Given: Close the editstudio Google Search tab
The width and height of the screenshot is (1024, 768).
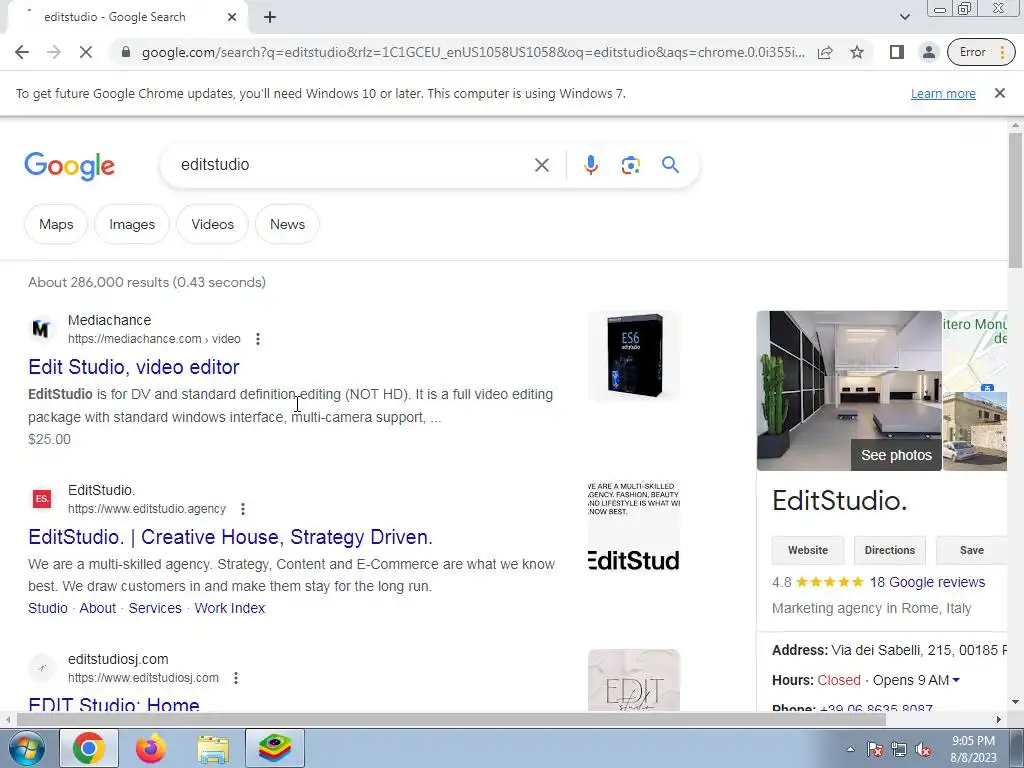Looking at the screenshot, I should click(232, 17).
